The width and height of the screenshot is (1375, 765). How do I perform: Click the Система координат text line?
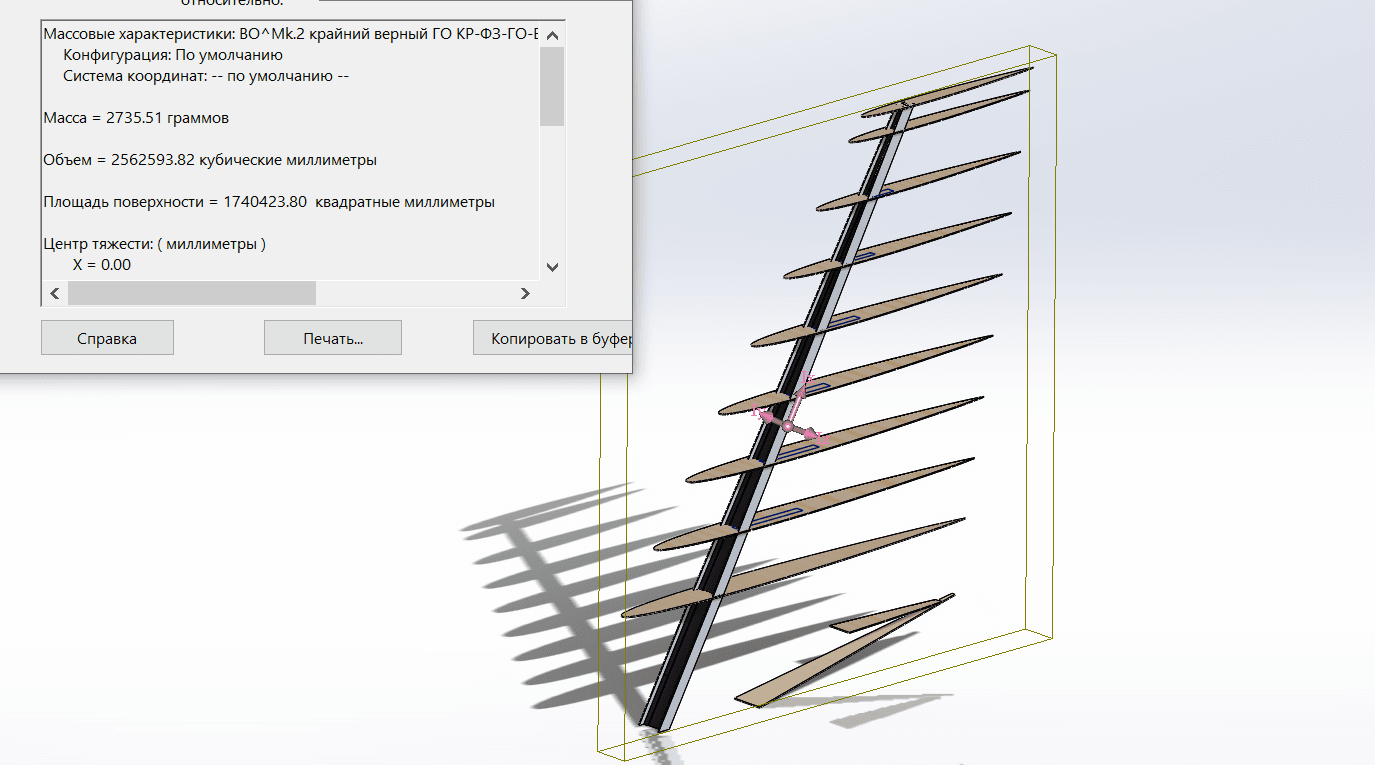coord(205,76)
